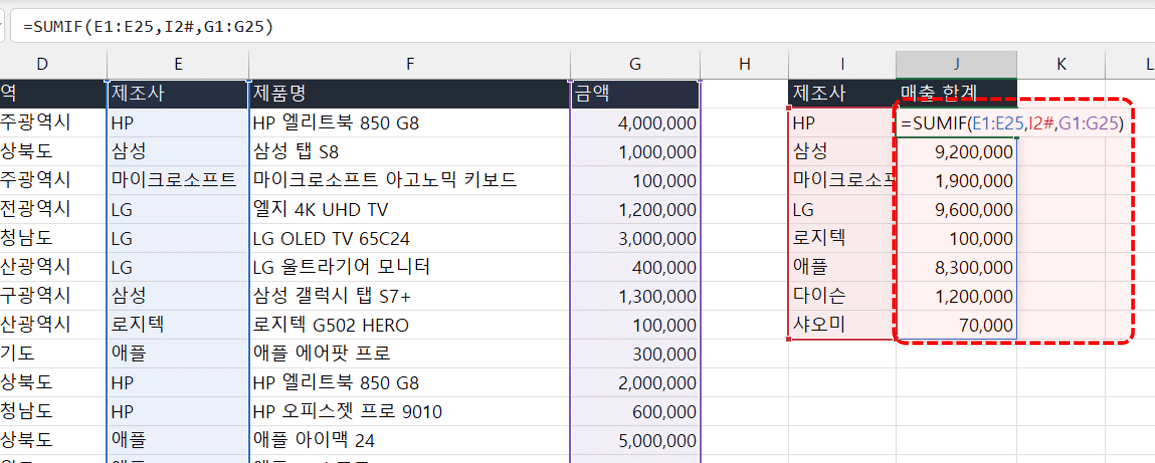1155x463 pixels.
Task: Click the 제조사 header cell in column E
Action: (x=178, y=93)
